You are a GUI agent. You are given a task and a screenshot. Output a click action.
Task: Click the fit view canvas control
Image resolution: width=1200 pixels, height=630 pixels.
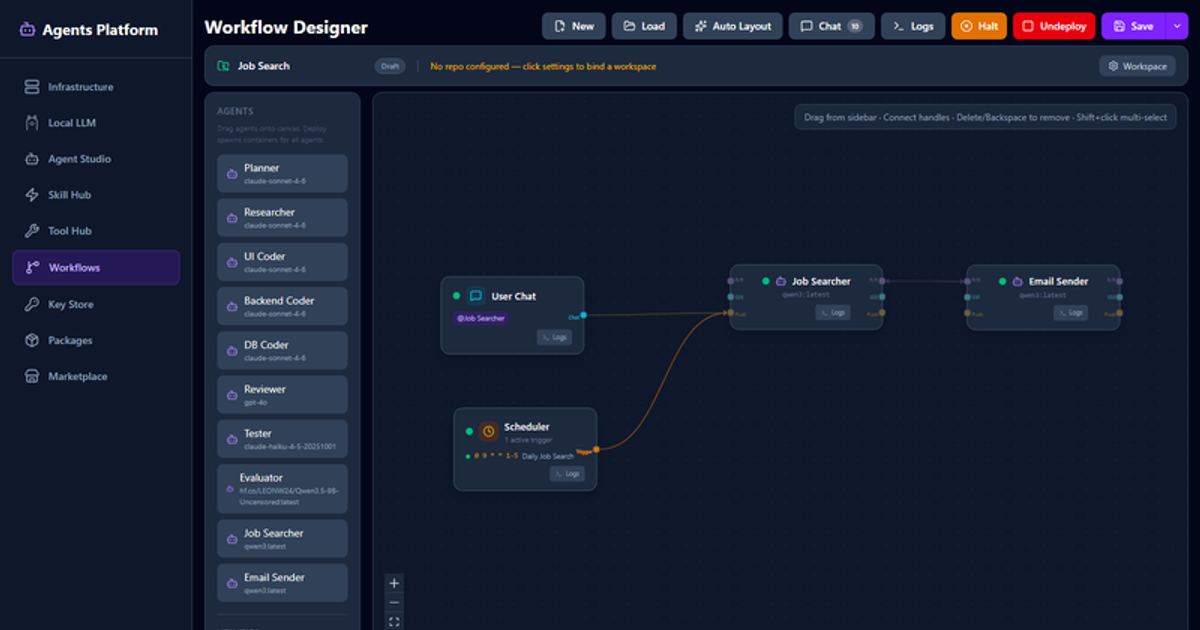tap(394, 621)
